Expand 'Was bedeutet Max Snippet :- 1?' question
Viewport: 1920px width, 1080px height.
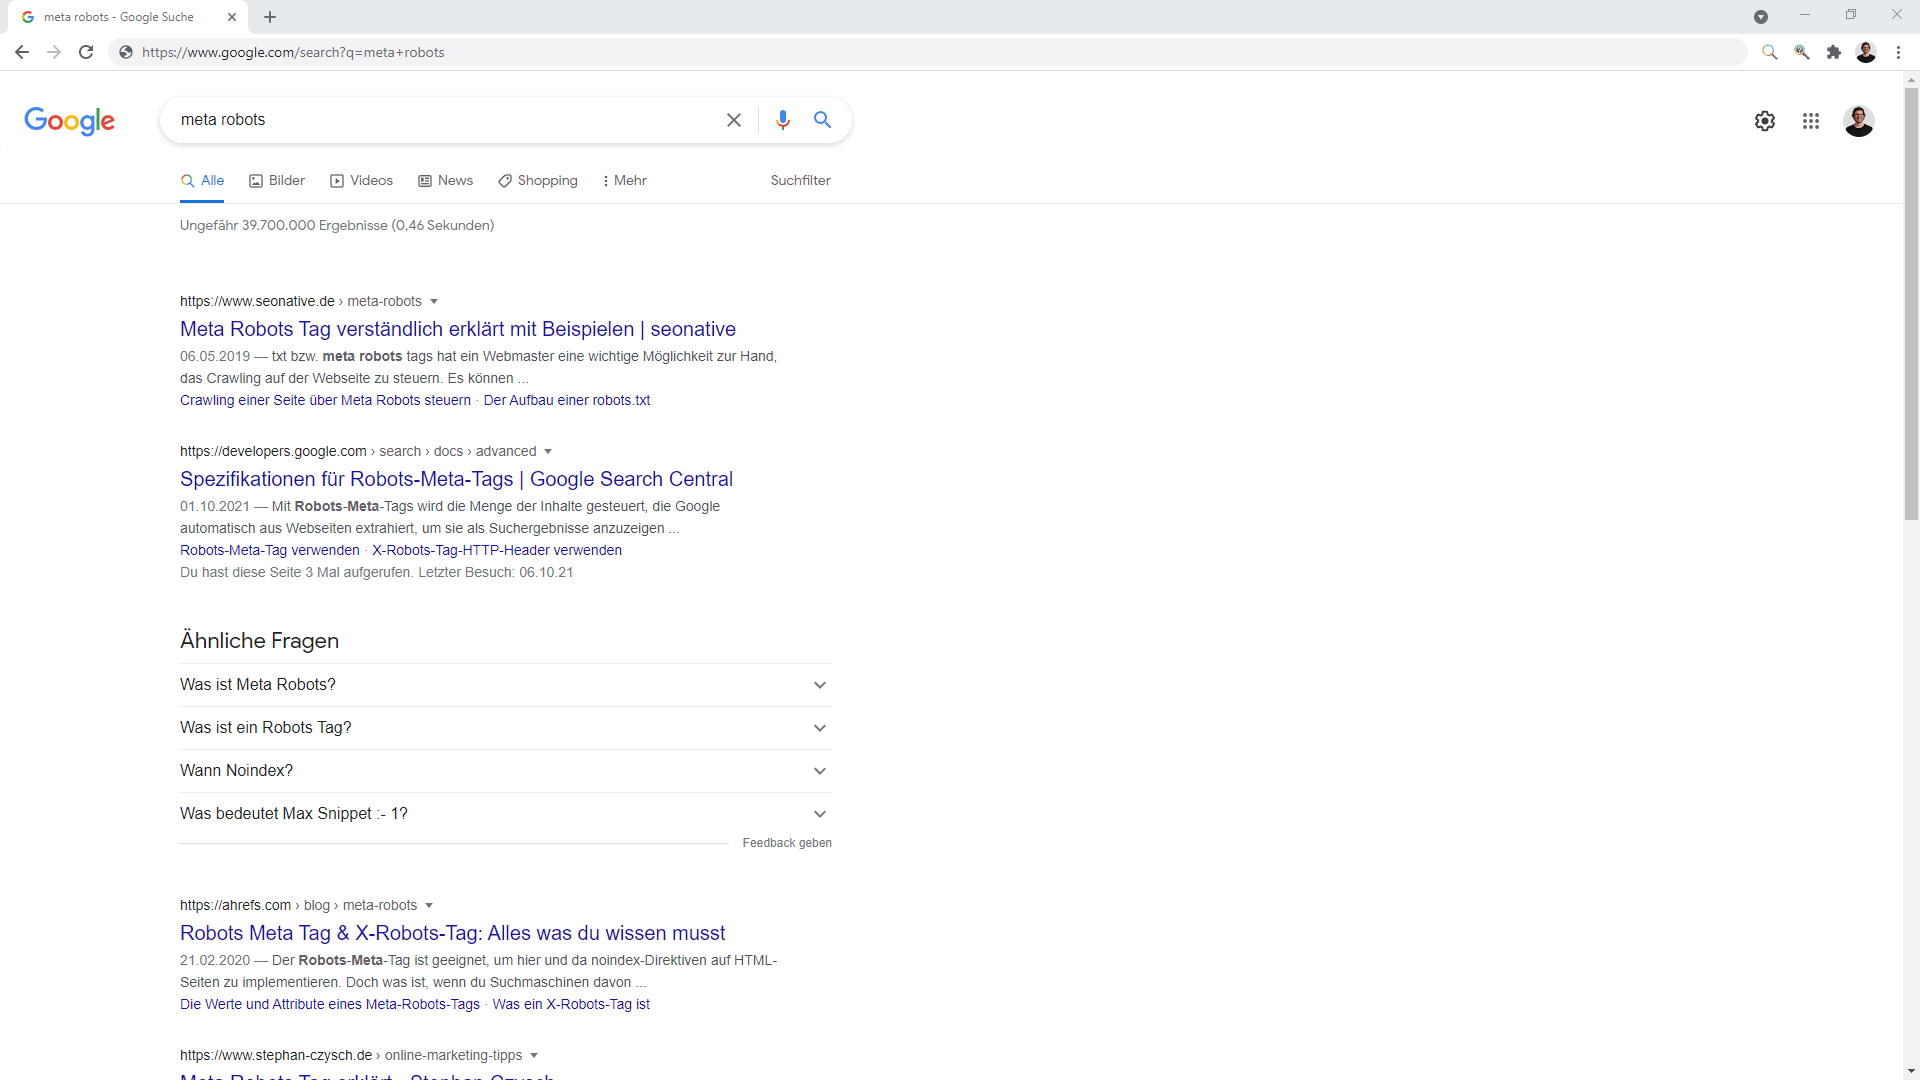(x=505, y=814)
